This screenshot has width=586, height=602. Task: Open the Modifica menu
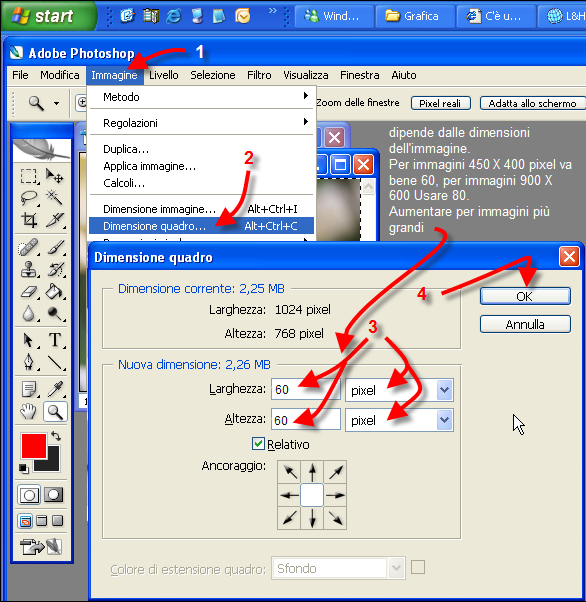[60, 75]
